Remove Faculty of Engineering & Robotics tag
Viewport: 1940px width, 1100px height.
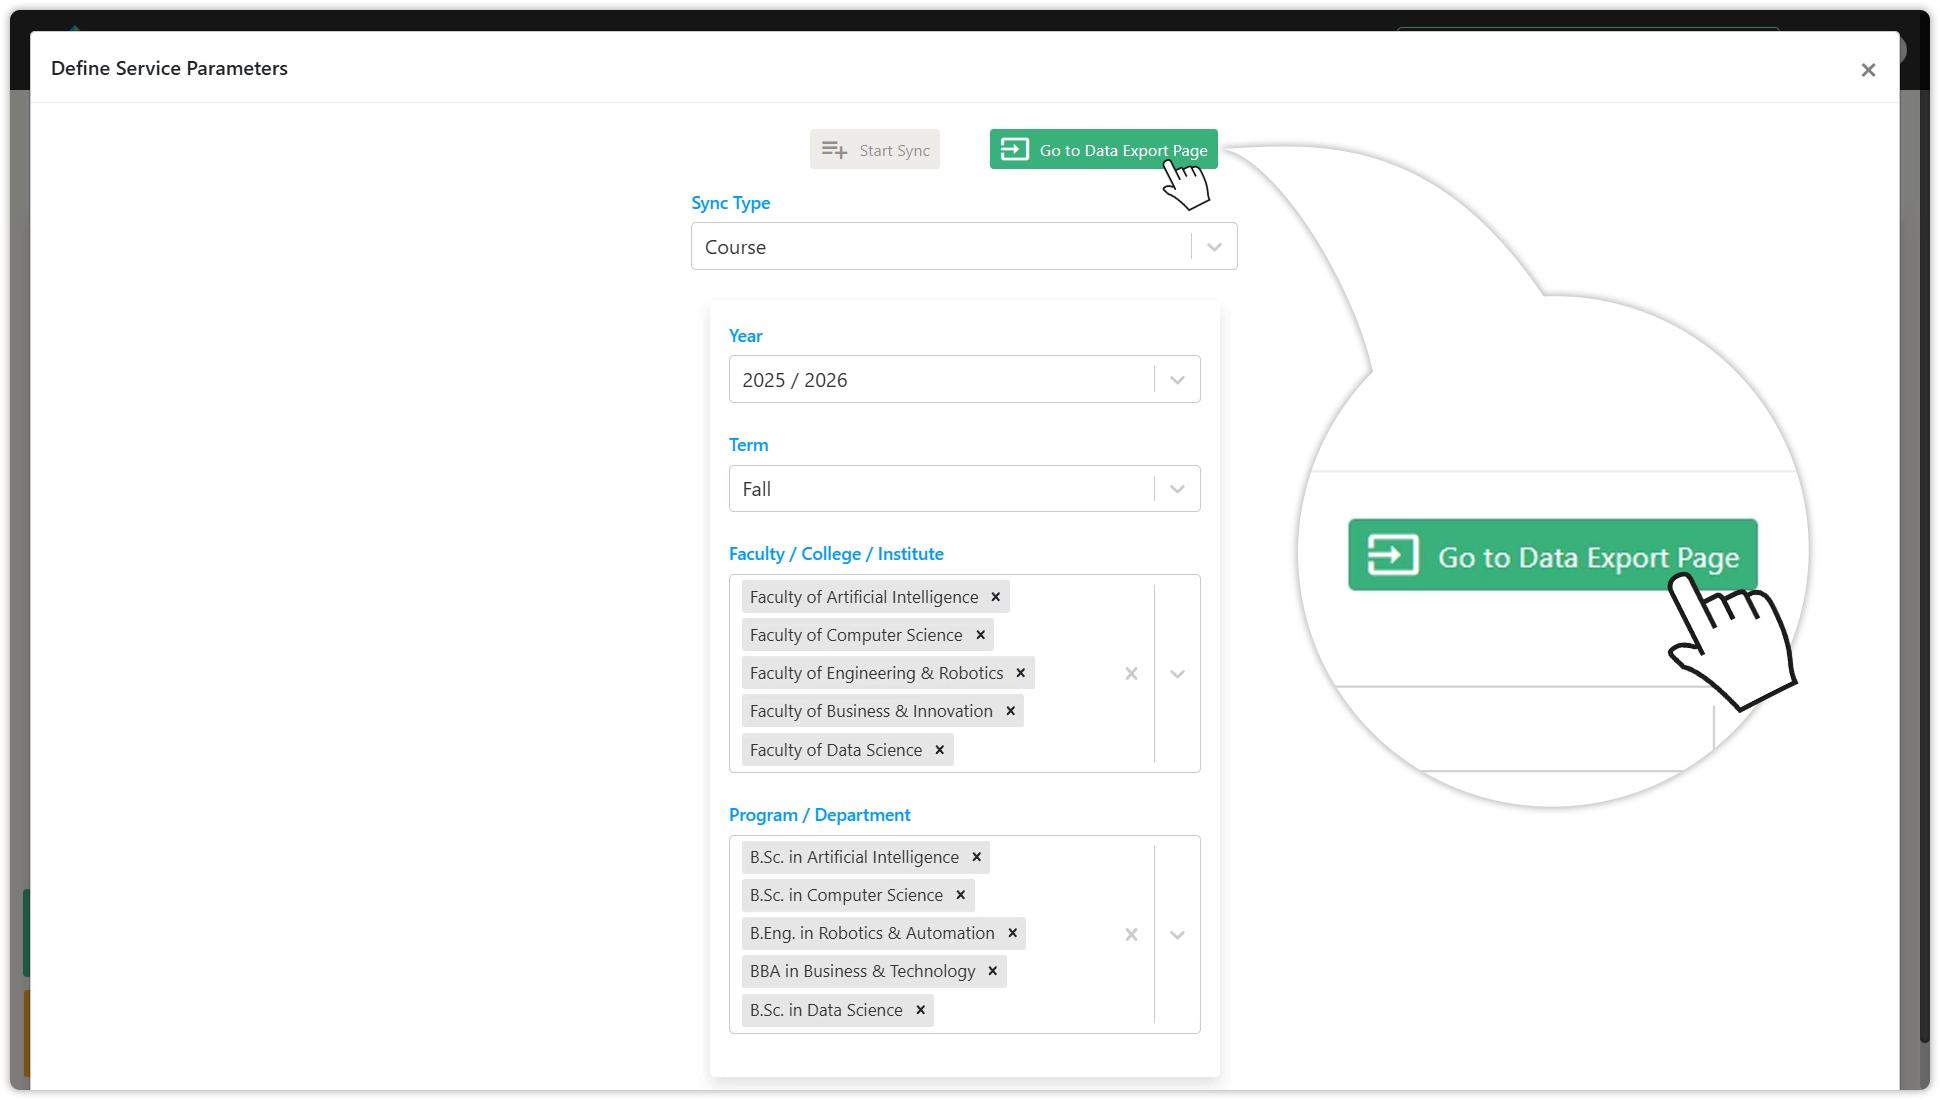click(1020, 673)
